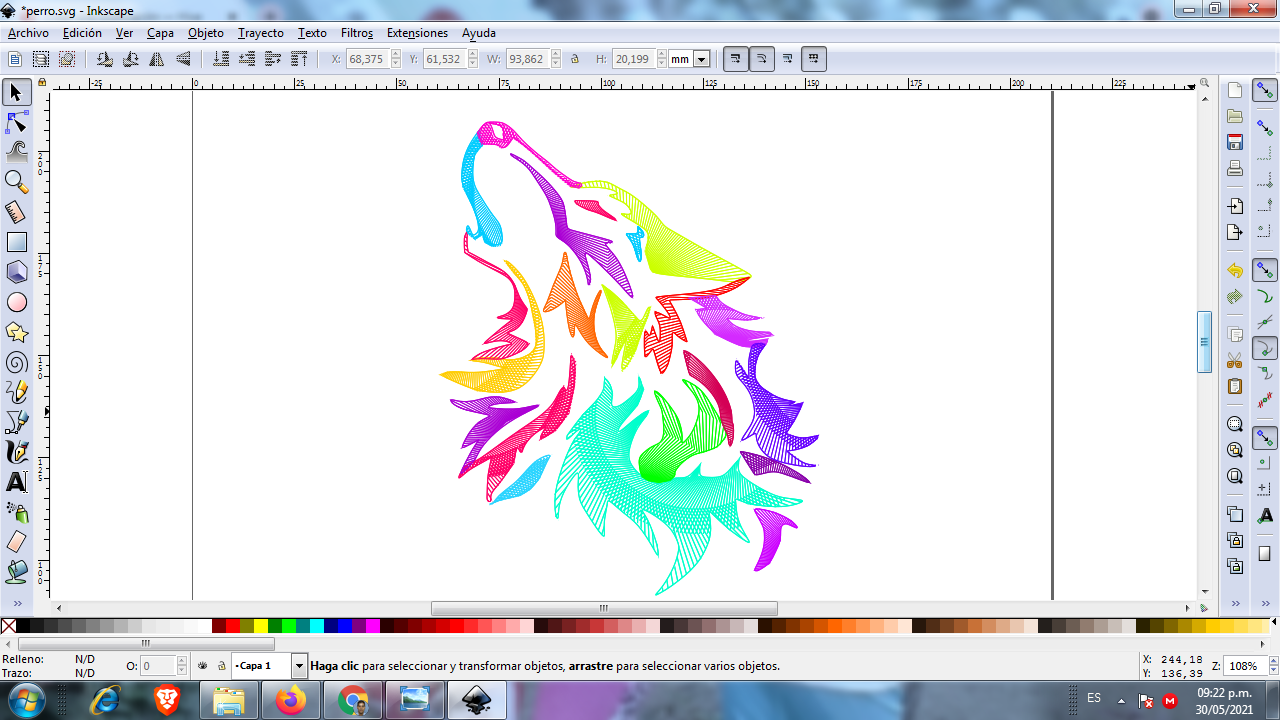Expand commands bar overflow chevron

click(1235, 603)
